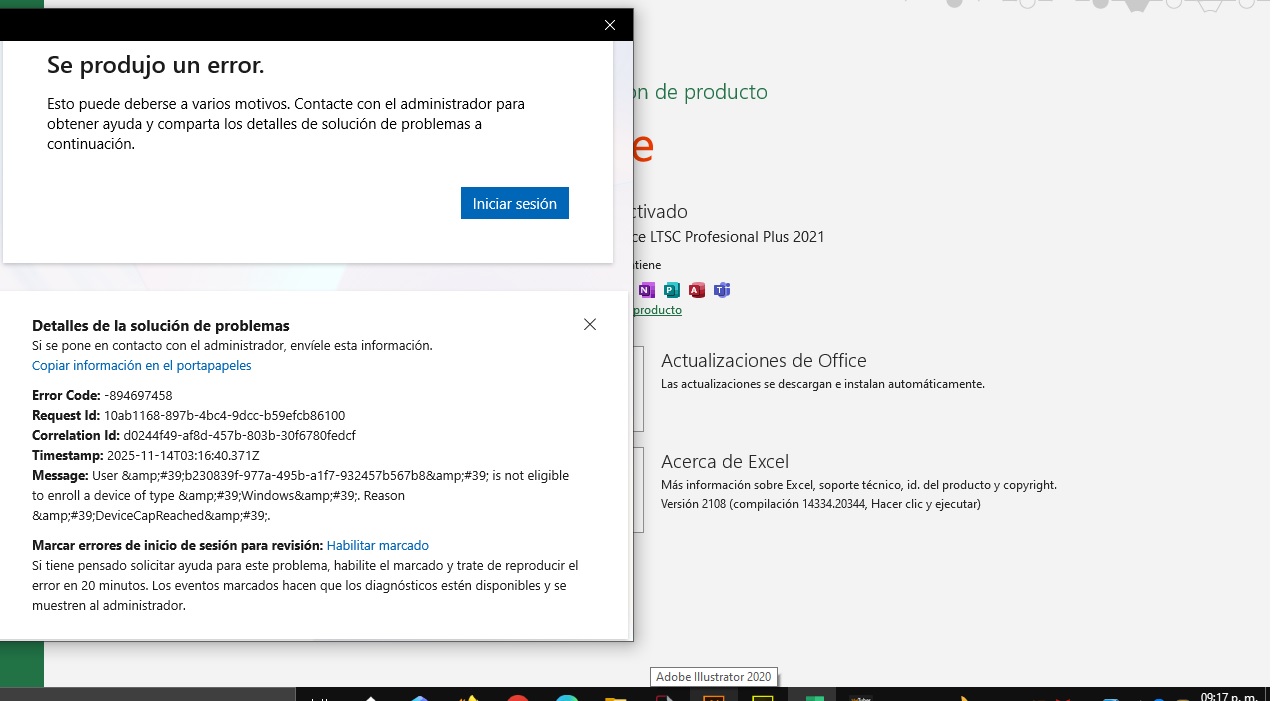The image size is (1272, 701).
Task: Click the yellow-outlined taskbar icon beside Illustrator
Action: pyautogui.click(x=763, y=696)
